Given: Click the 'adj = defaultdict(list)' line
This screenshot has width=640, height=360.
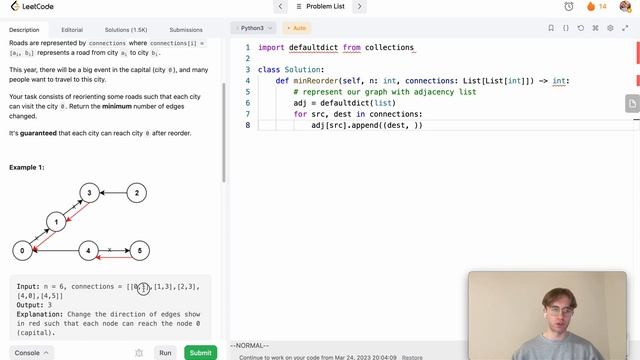Looking at the screenshot, I should [x=344, y=103].
